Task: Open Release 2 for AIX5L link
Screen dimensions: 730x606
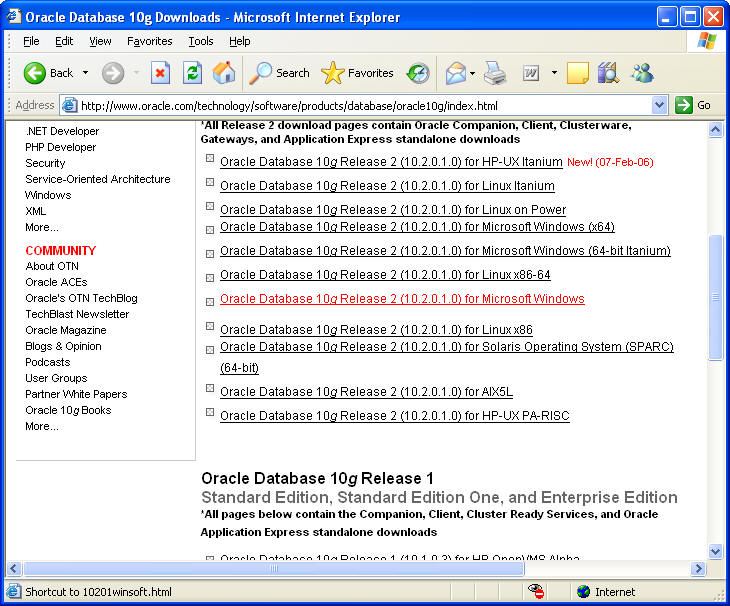Action: (366, 392)
